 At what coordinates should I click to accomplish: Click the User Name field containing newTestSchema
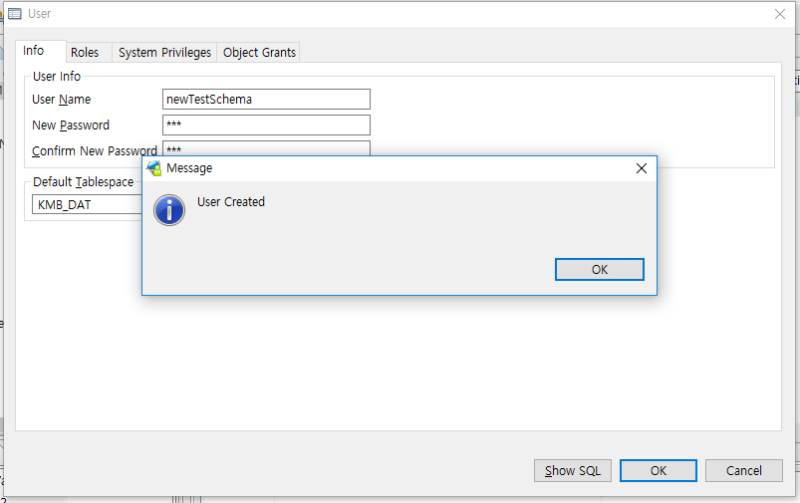tap(266, 99)
